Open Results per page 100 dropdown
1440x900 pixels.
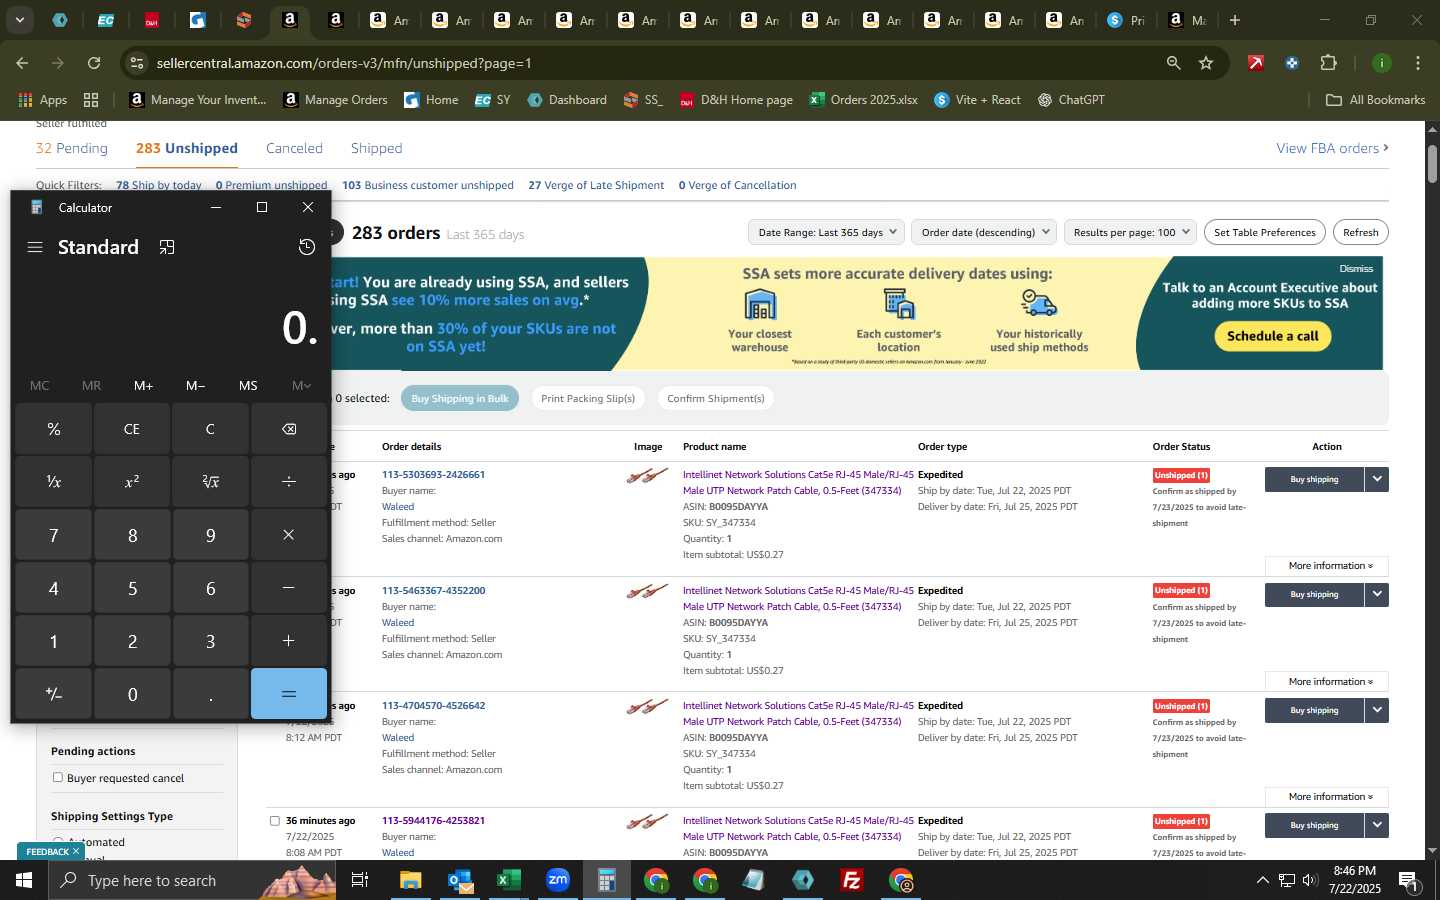pyautogui.click(x=1130, y=232)
